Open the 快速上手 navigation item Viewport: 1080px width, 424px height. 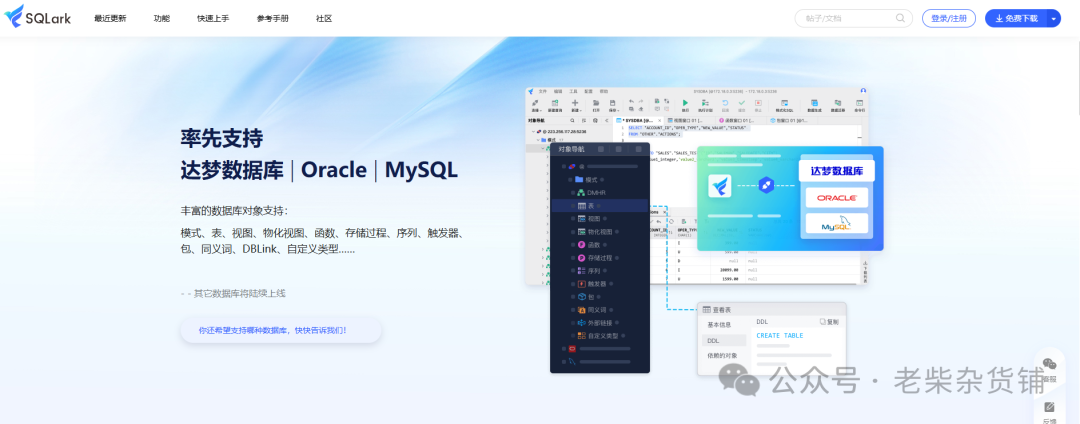pyautogui.click(x=213, y=19)
